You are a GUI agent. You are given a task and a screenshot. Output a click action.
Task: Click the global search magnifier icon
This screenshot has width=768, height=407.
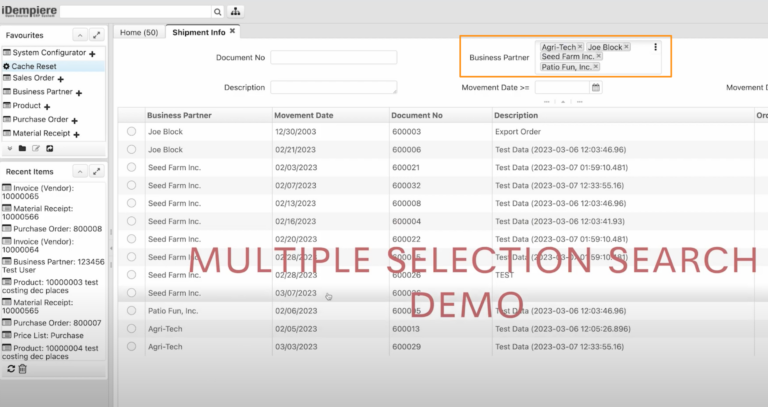[x=218, y=12]
